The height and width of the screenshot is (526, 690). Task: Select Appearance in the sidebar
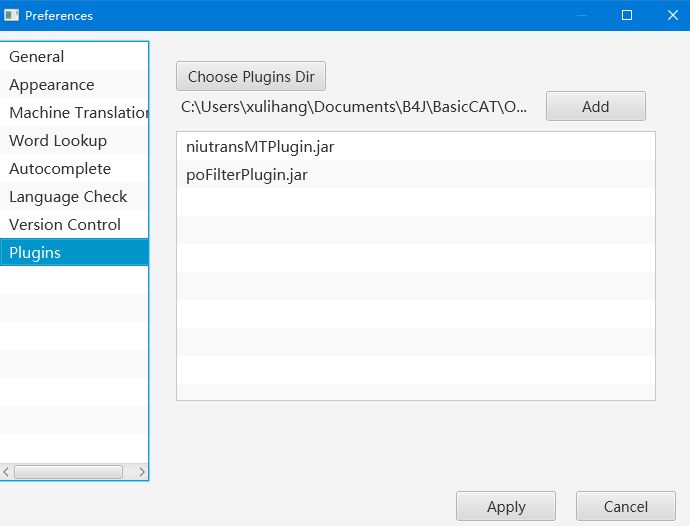(x=74, y=85)
